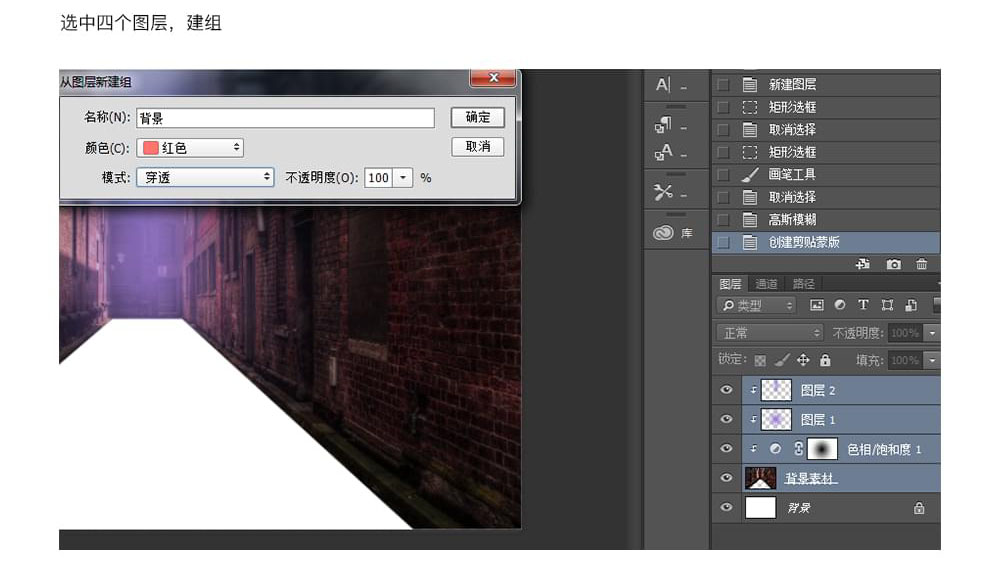The image size is (1000, 569).
Task: Open layer filter 类型 dropdown
Action: (756, 306)
